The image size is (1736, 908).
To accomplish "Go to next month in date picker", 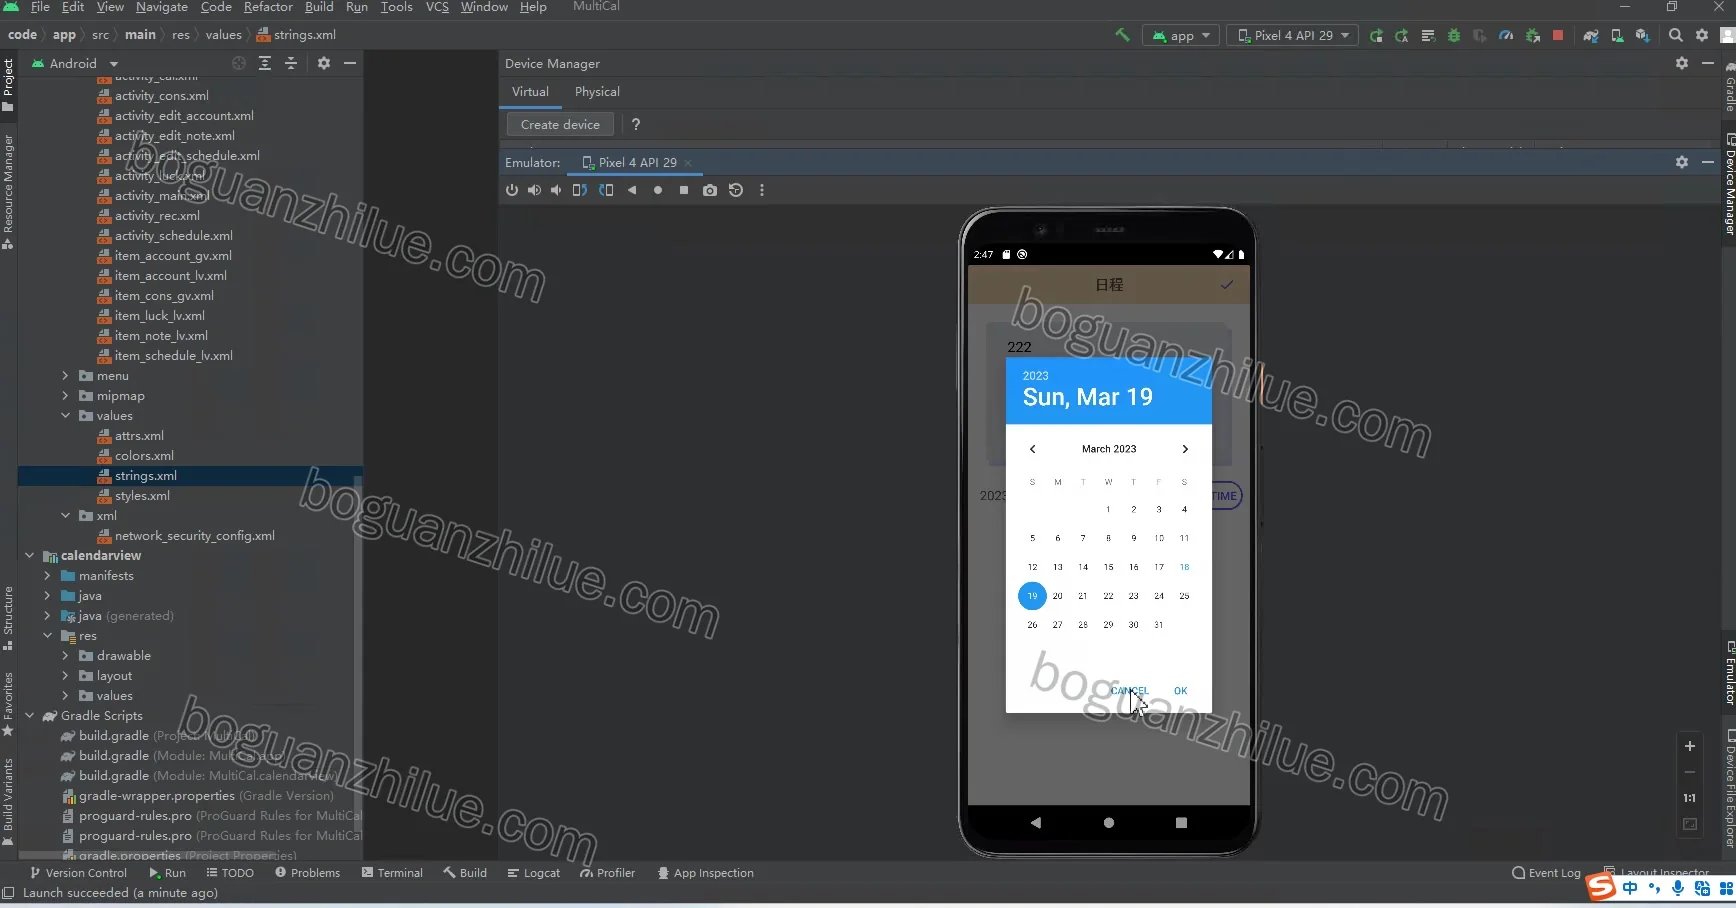I will click(1185, 449).
